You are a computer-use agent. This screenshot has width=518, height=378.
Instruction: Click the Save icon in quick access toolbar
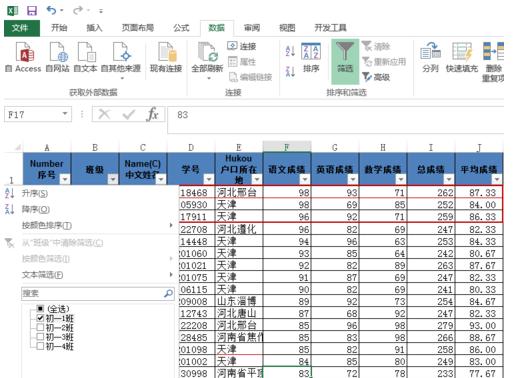[32, 11]
